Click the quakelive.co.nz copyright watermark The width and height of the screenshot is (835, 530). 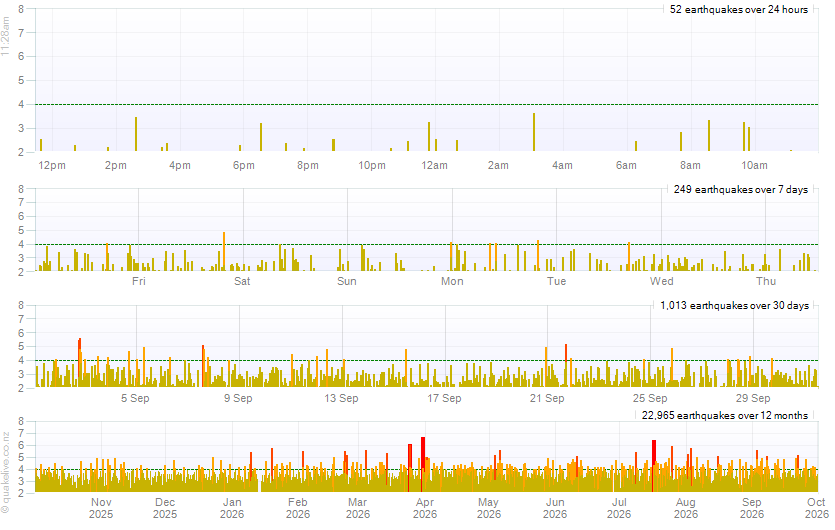[6, 472]
